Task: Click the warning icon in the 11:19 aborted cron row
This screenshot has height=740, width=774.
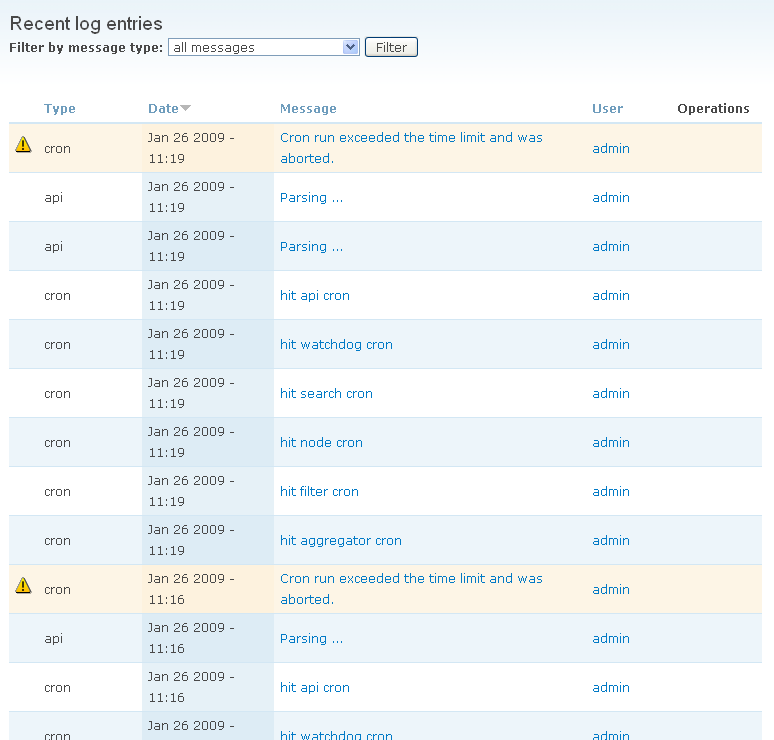Action: [x=23, y=145]
